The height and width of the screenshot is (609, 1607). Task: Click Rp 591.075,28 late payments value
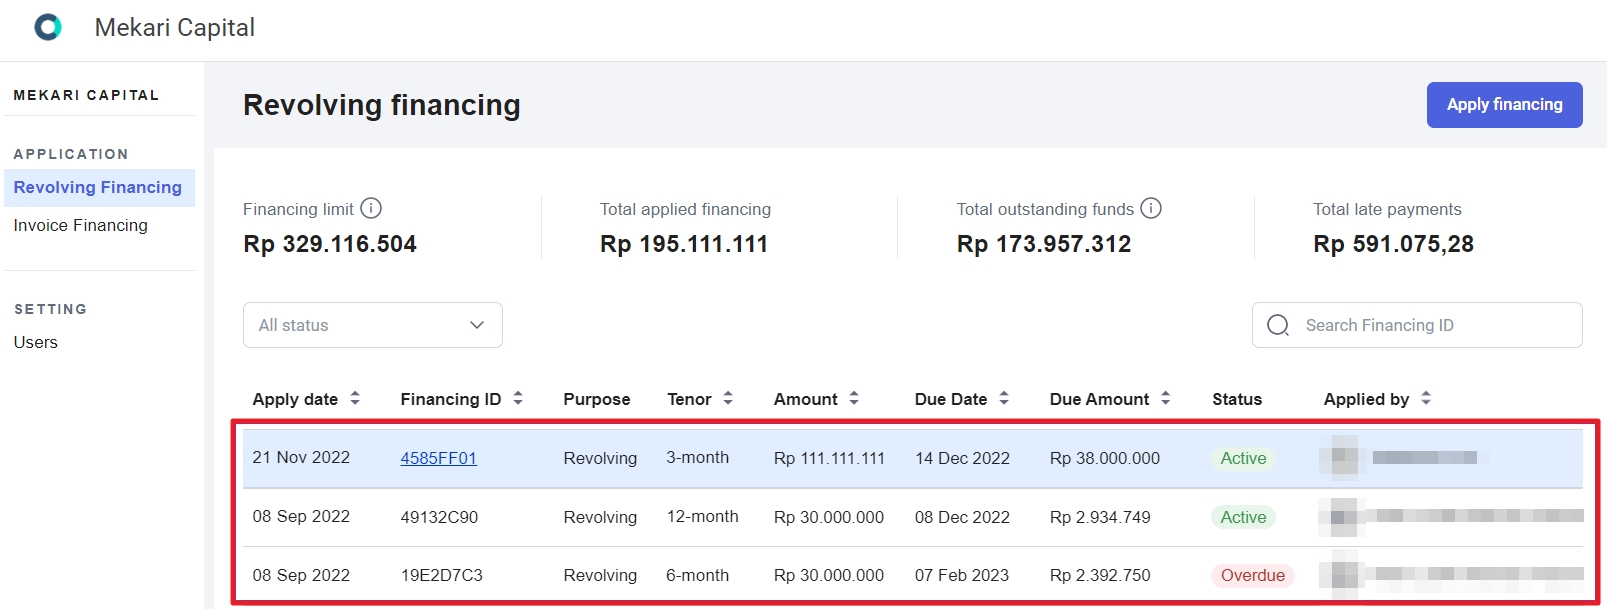1393,244
